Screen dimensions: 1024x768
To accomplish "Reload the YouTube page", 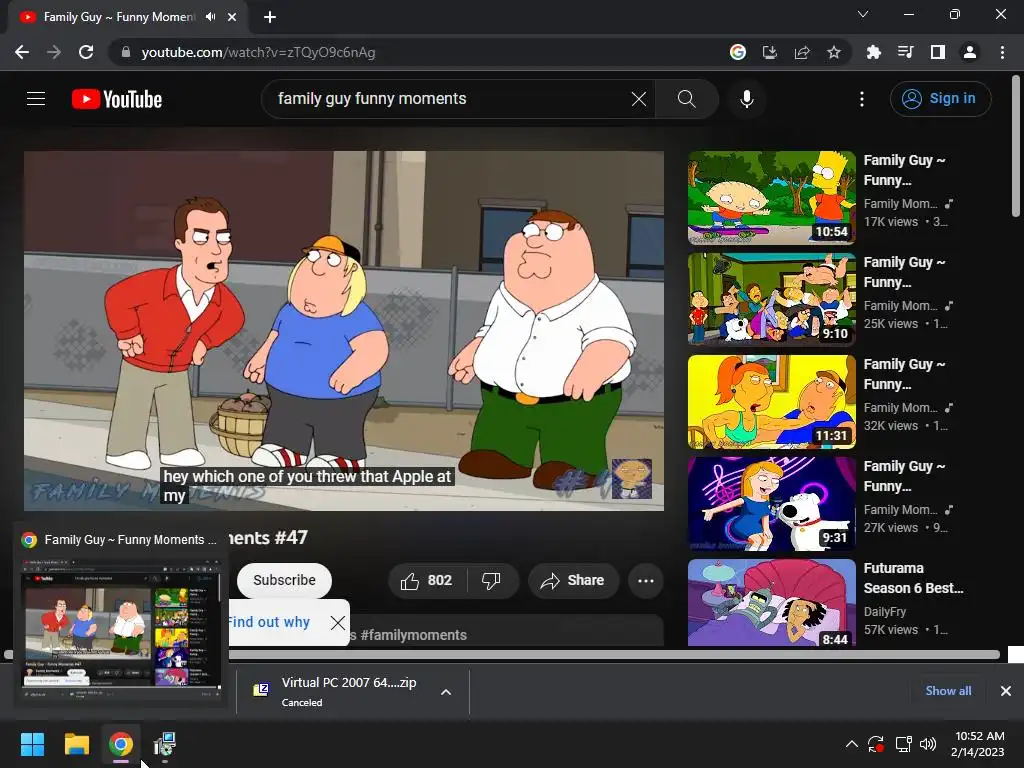I will tap(86, 52).
